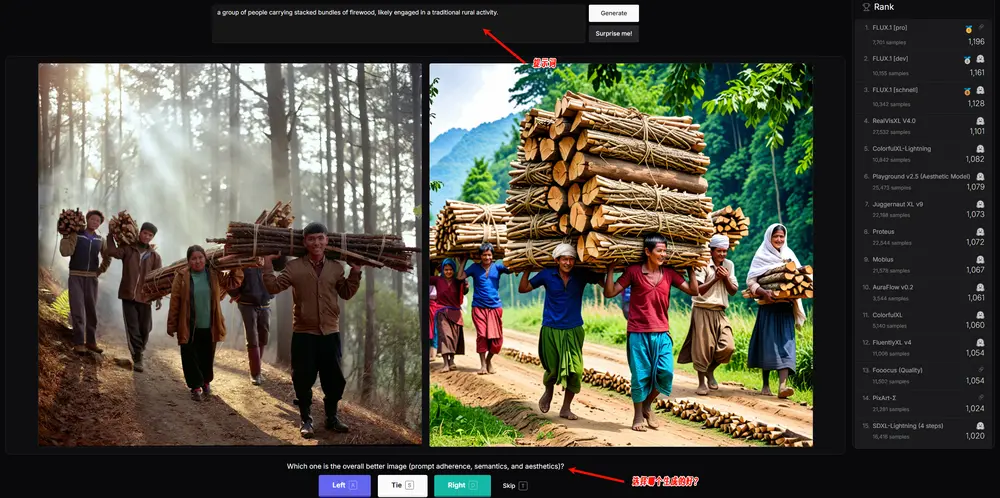Click the link icon next to PixArt-Σ
The height and width of the screenshot is (498, 1000).
point(980,397)
